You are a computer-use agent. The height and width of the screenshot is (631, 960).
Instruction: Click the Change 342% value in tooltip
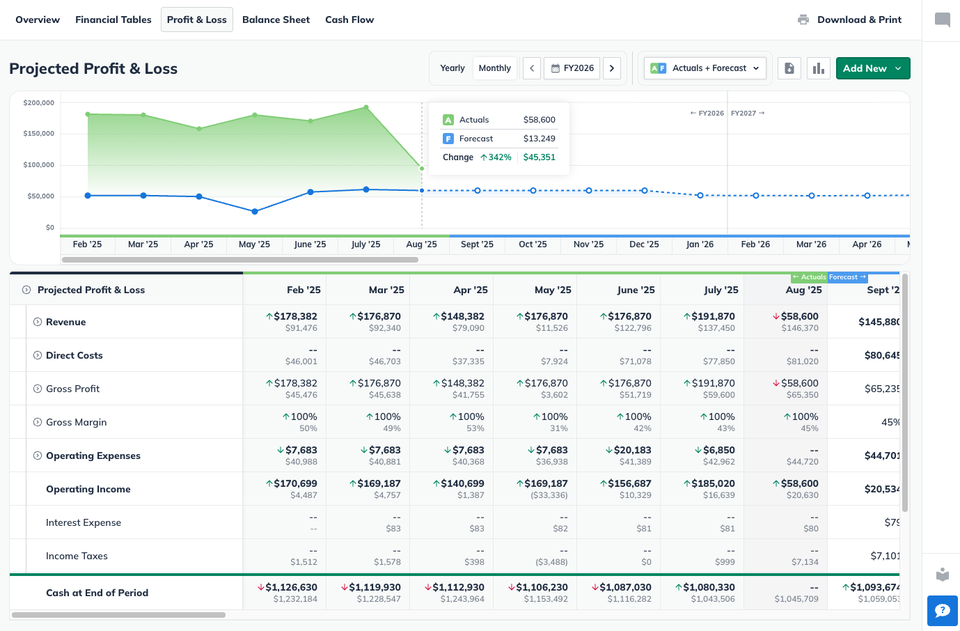click(495, 157)
